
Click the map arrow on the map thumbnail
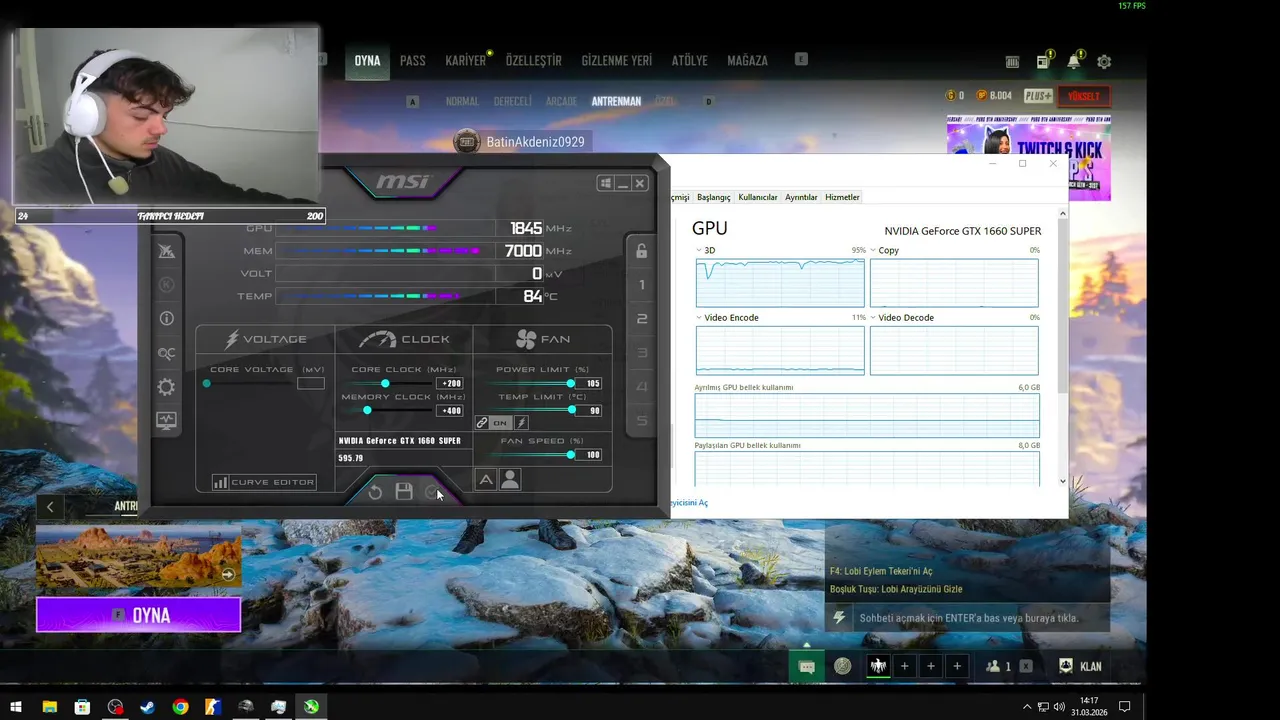pos(229,574)
